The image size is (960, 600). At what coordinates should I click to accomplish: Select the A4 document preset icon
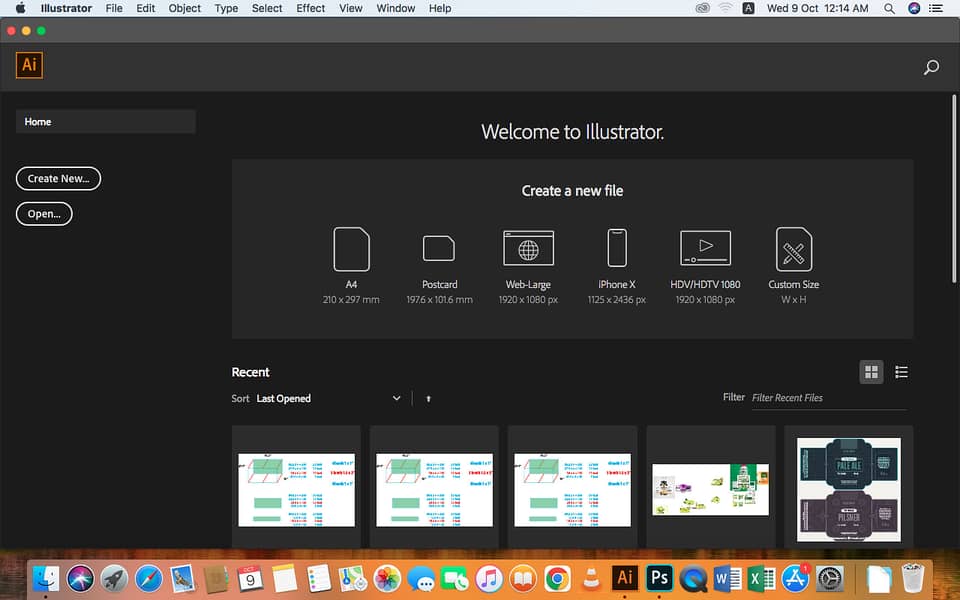(351, 249)
